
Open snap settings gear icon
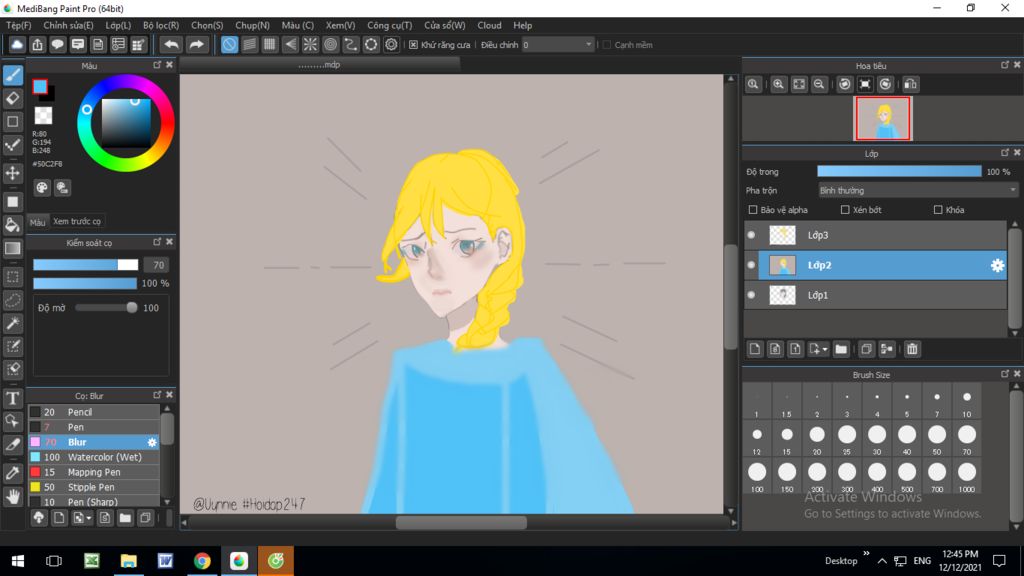click(x=391, y=44)
